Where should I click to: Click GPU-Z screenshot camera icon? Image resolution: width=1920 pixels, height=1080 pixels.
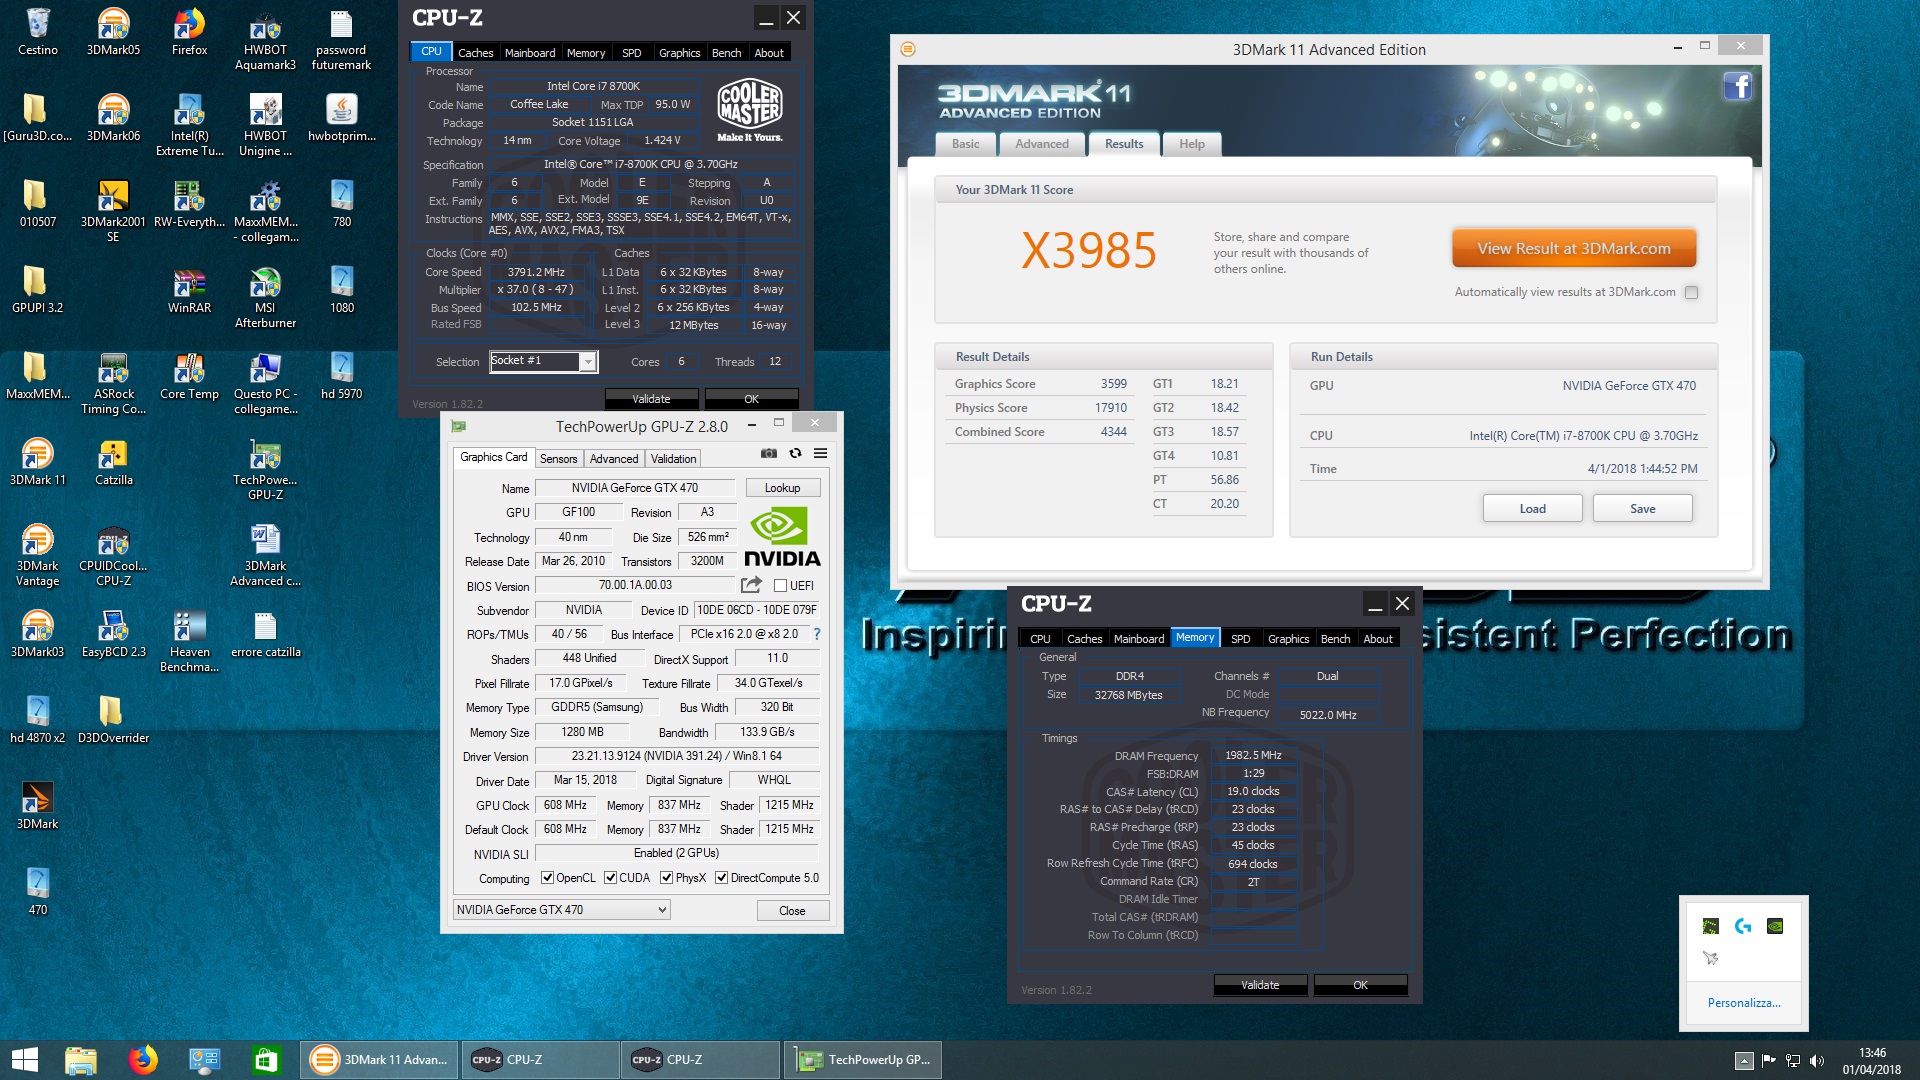pos(768,454)
